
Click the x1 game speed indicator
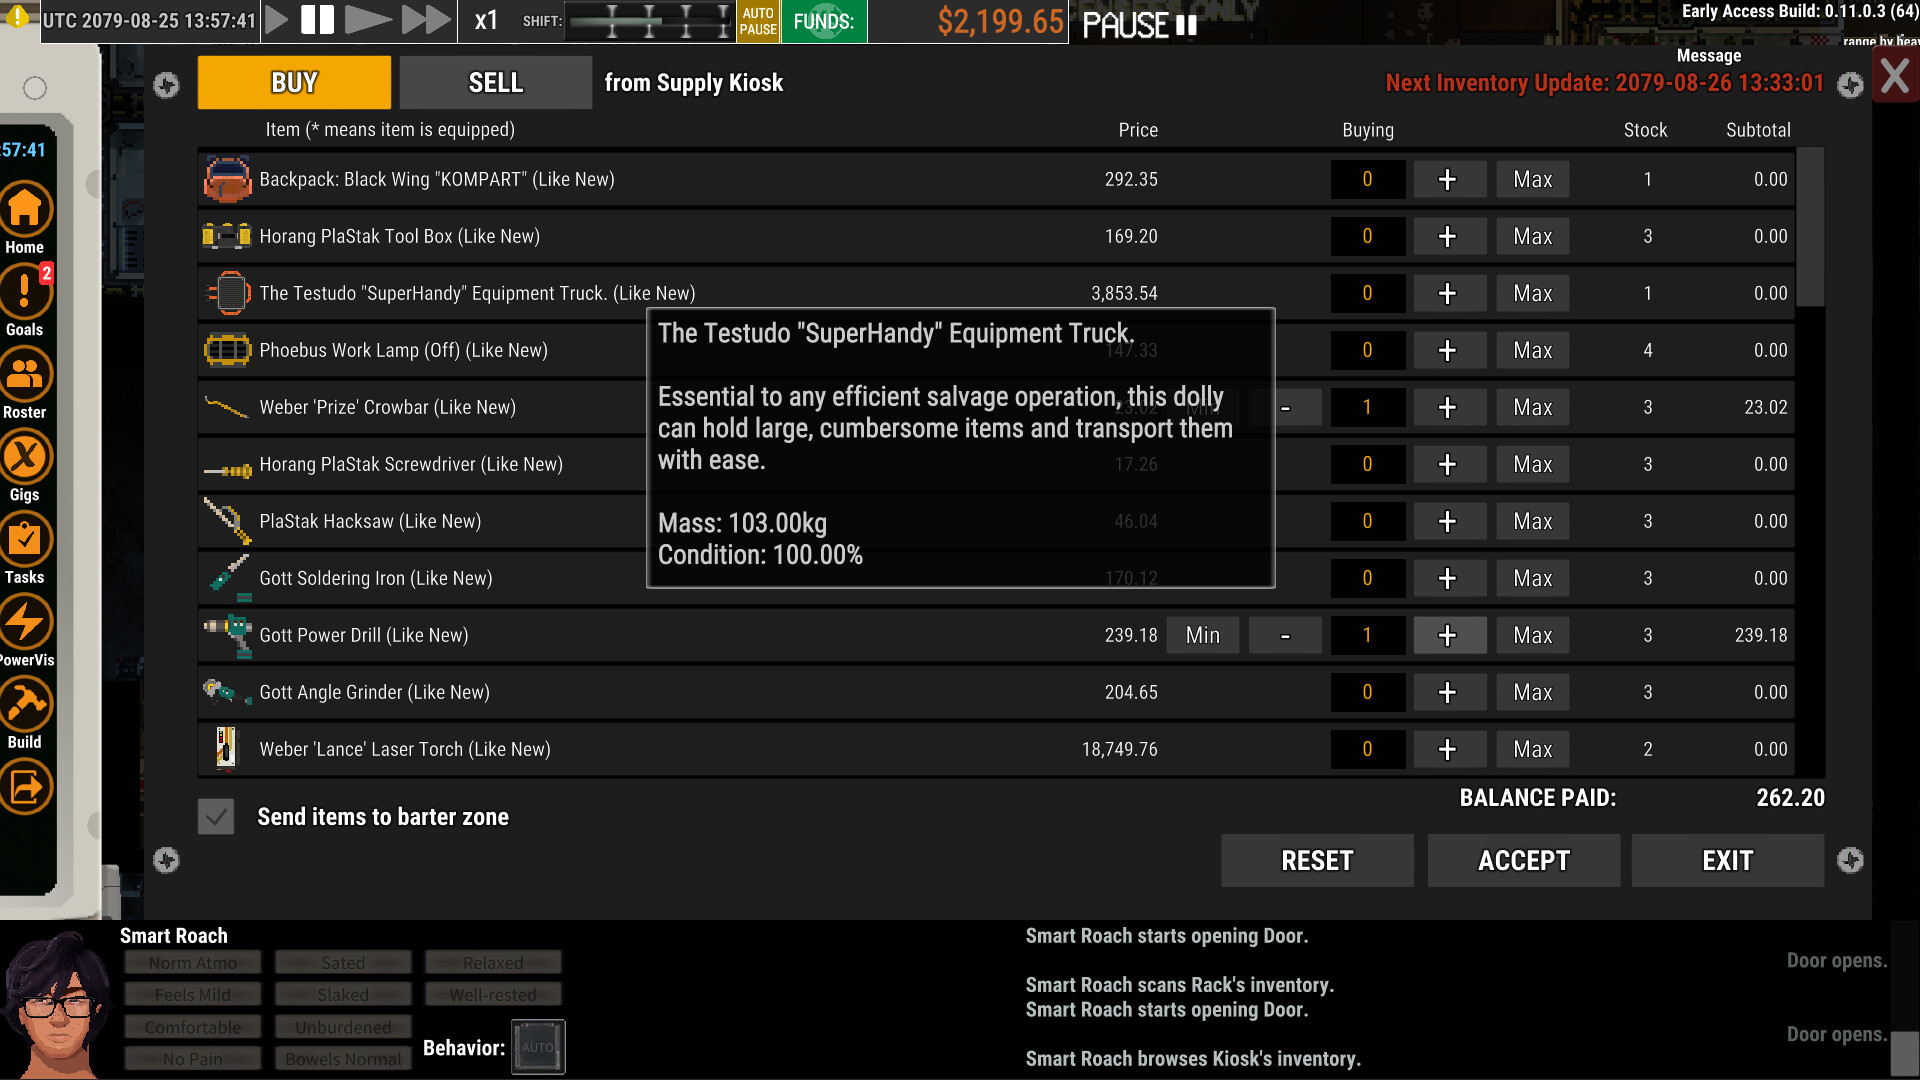486,21
